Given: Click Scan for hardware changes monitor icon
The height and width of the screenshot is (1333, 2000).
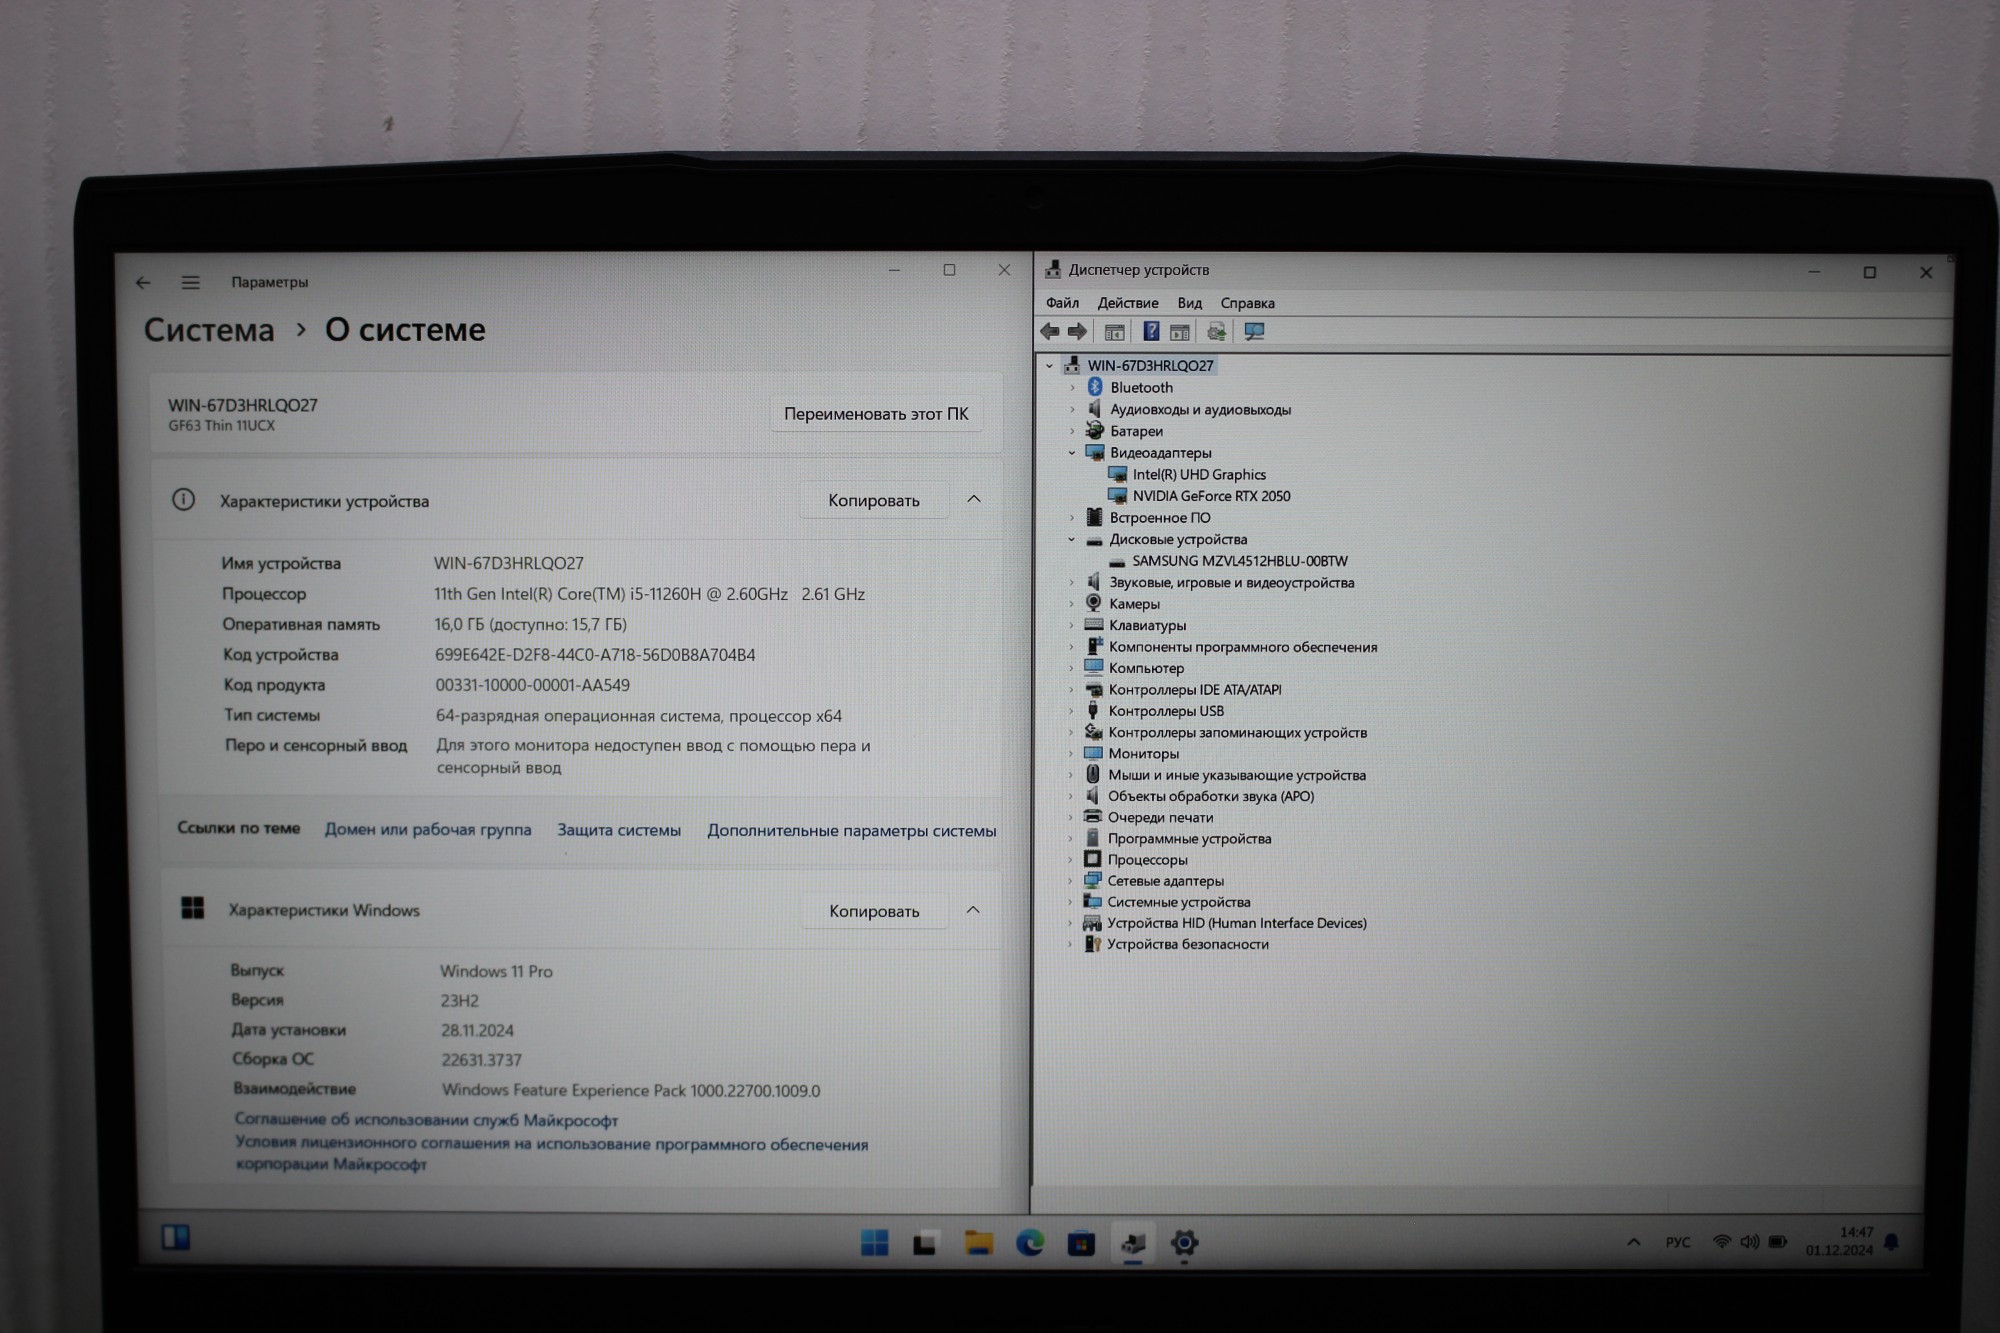Looking at the screenshot, I should coord(1254,331).
